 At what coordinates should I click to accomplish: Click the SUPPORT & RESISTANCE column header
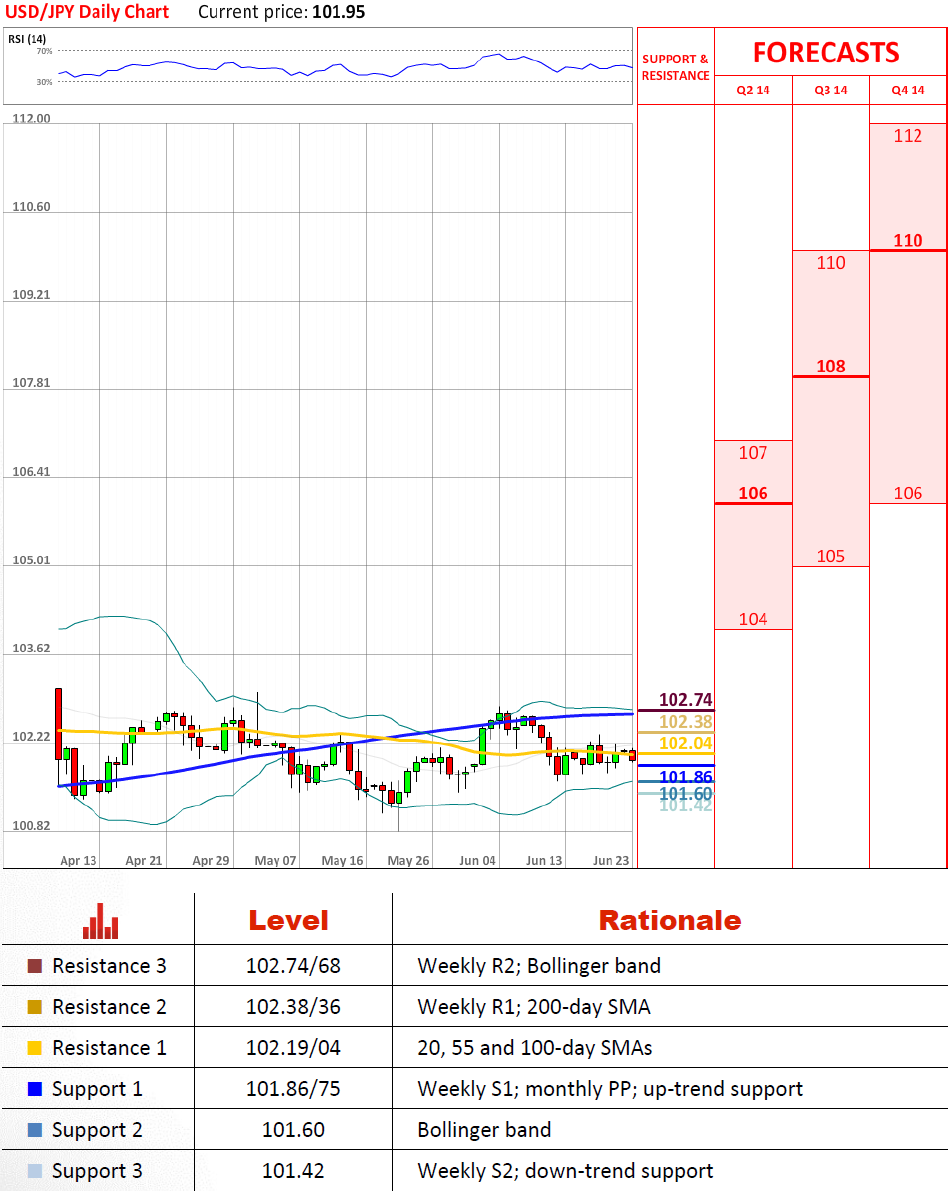[675, 67]
